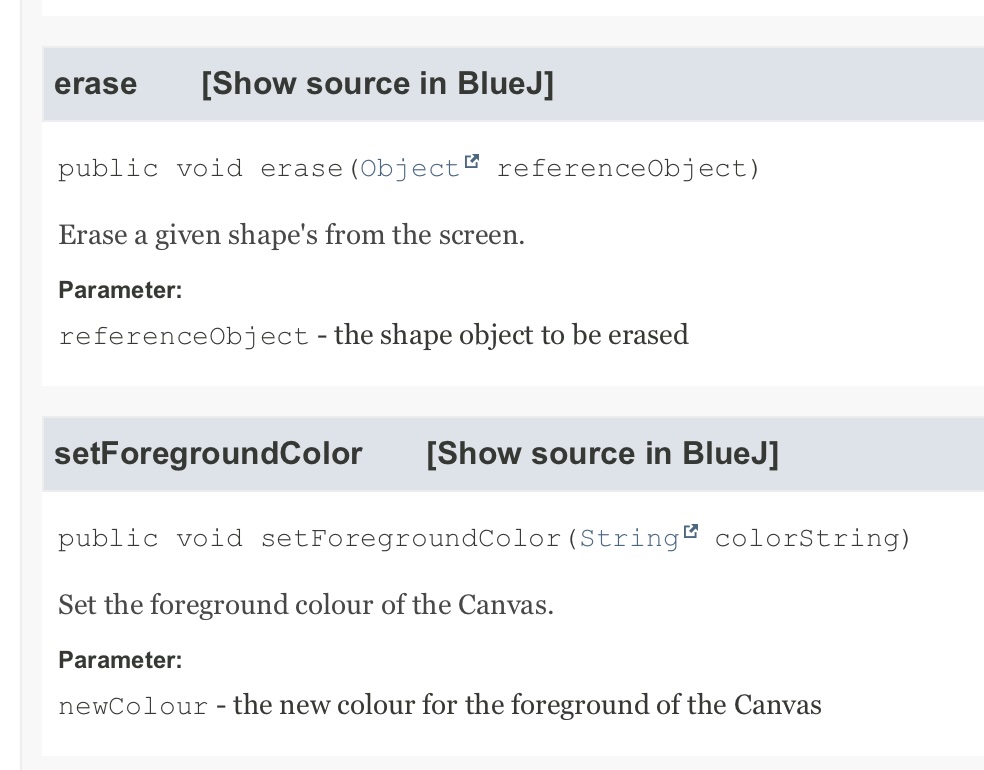984x770 pixels.
Task: Click the newColour parameter name
Action: 133,706
